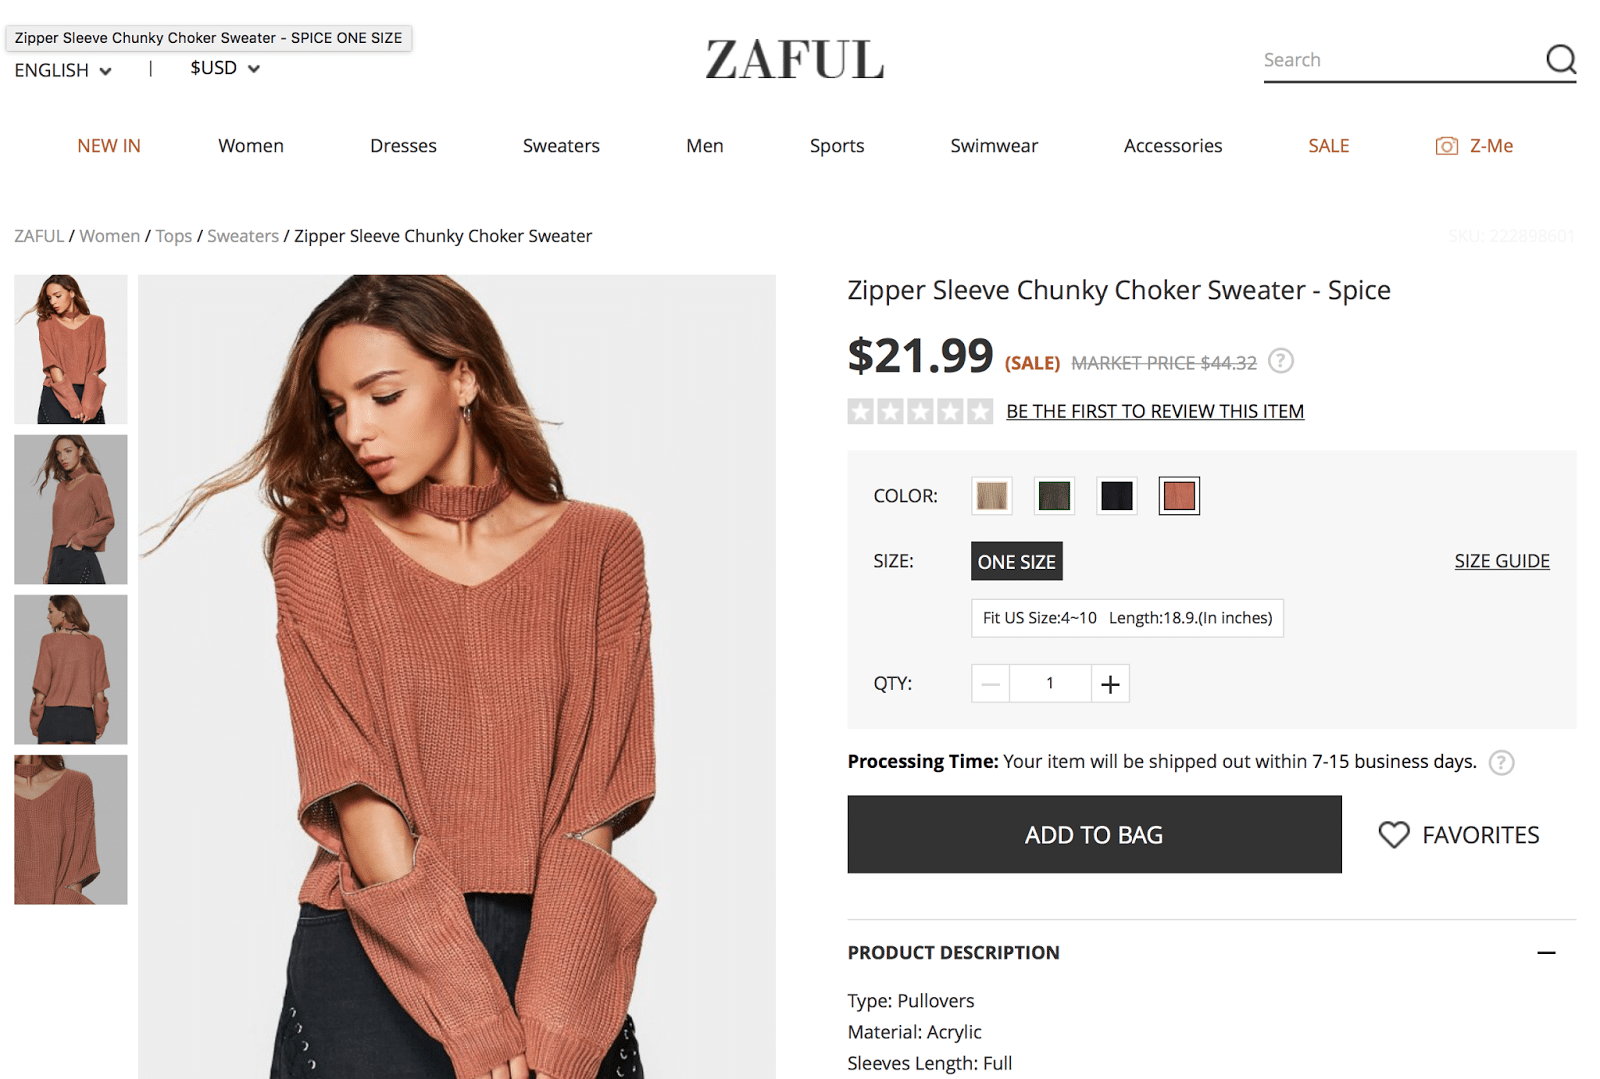Select the beige color swatch

(x=991, y=496)
